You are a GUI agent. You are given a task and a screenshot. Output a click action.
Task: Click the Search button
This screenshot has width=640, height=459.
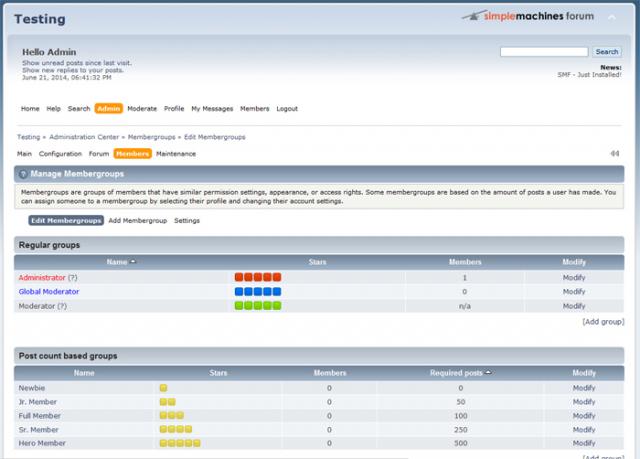pos(607,52)
